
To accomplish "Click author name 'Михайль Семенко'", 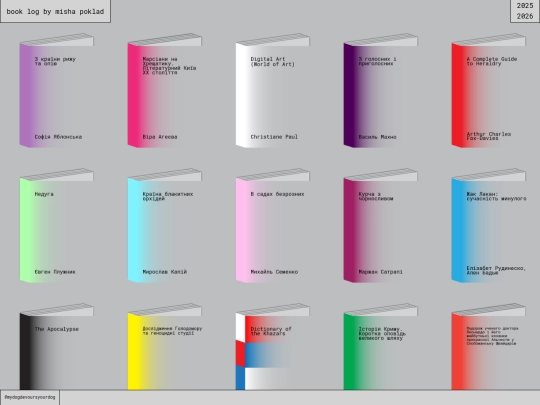I will (274, 272).
